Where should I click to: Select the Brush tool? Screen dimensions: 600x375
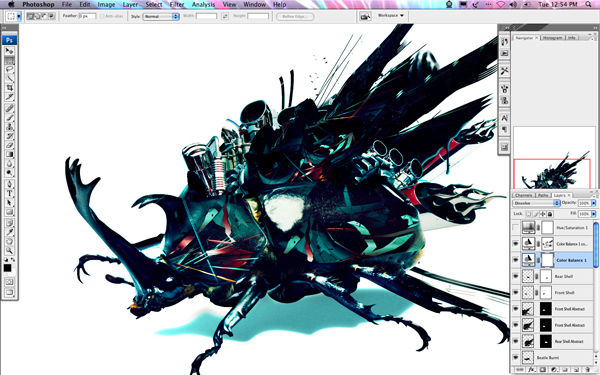pos(9,117)
